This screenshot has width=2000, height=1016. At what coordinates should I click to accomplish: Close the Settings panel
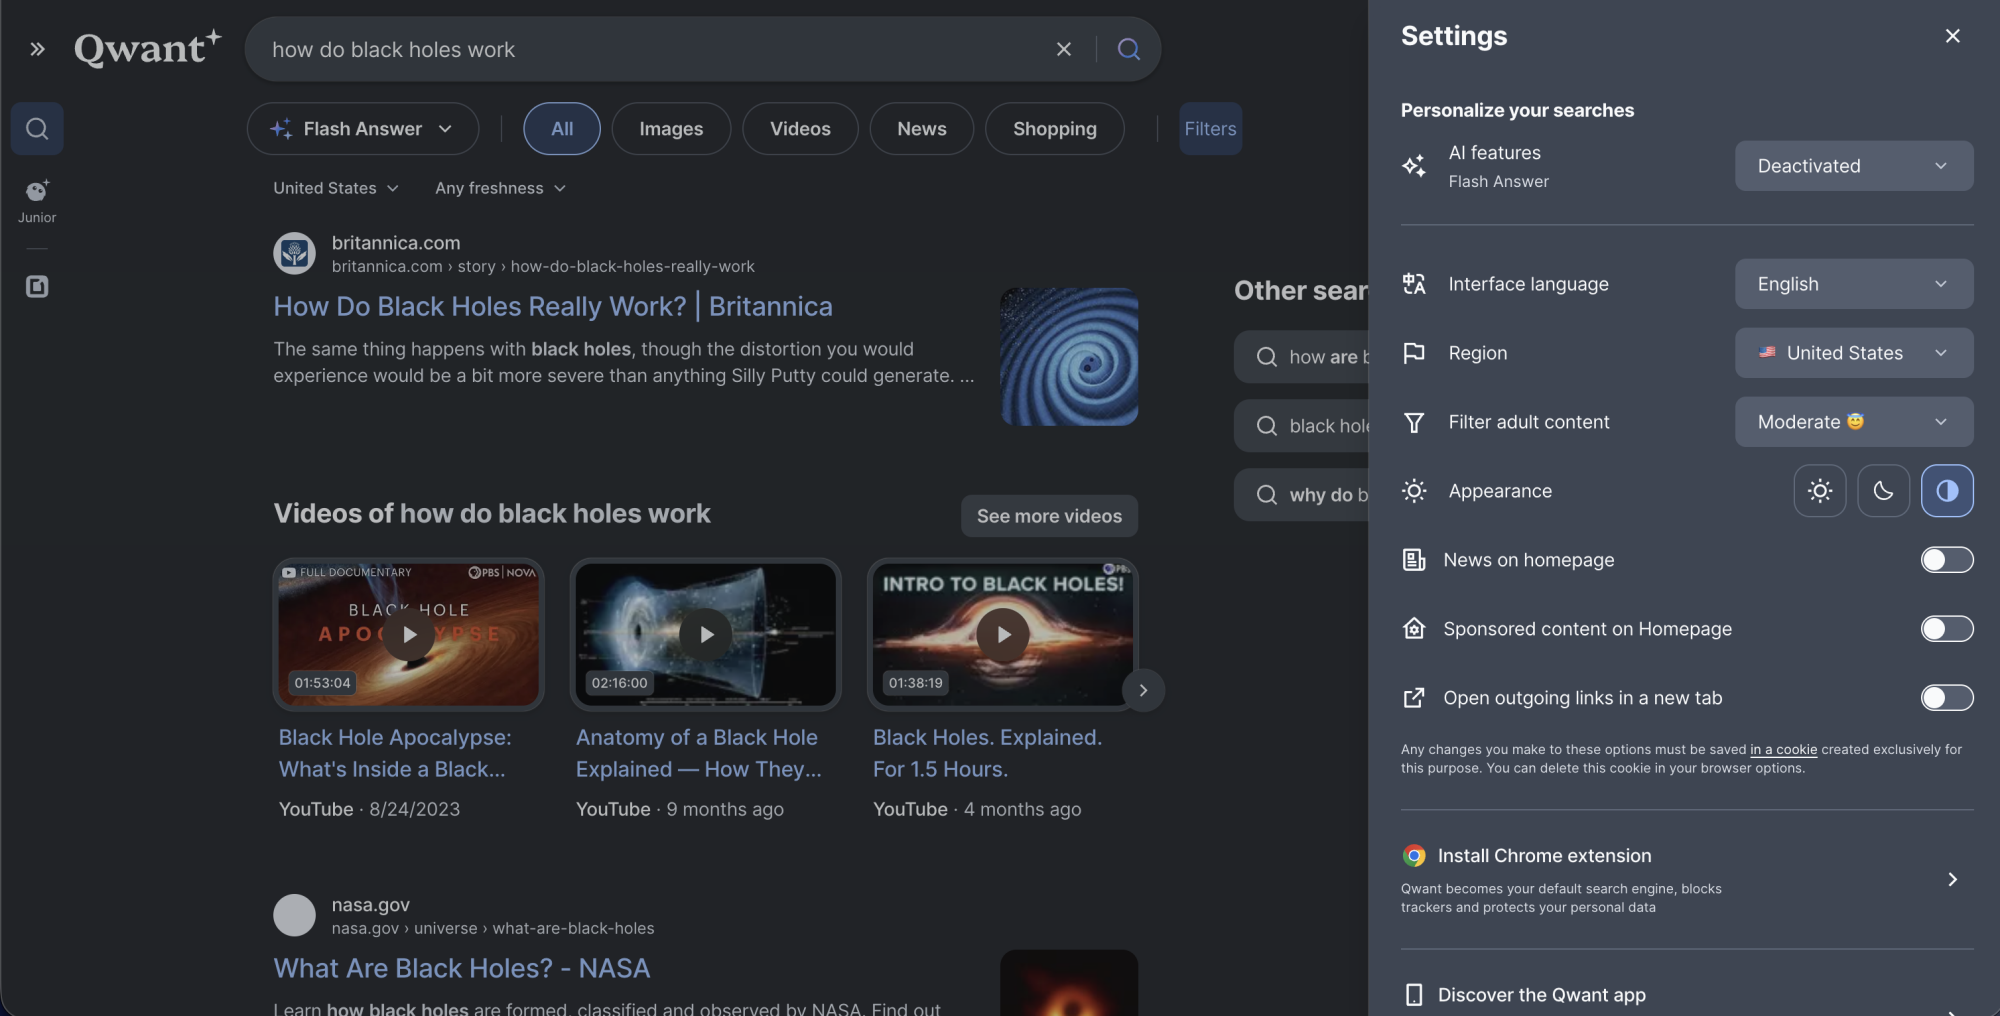pyautogui.click(x=1952, y=36)
